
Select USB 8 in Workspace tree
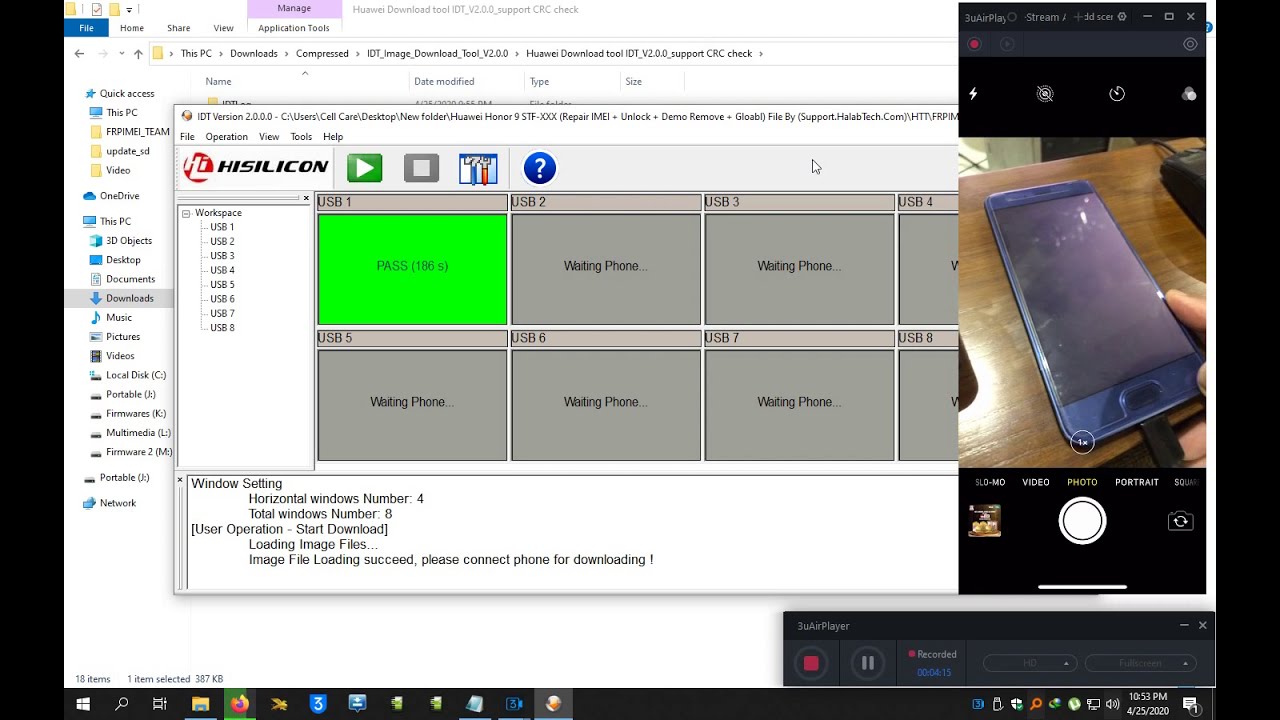(x=222, y=328)
